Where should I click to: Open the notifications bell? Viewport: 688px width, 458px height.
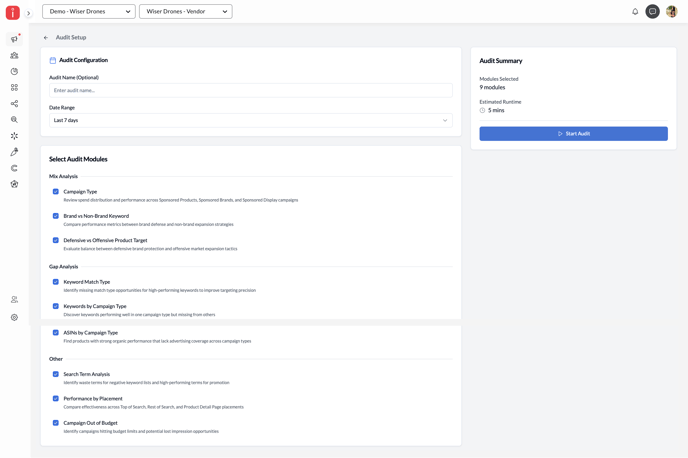pos(635,12)
